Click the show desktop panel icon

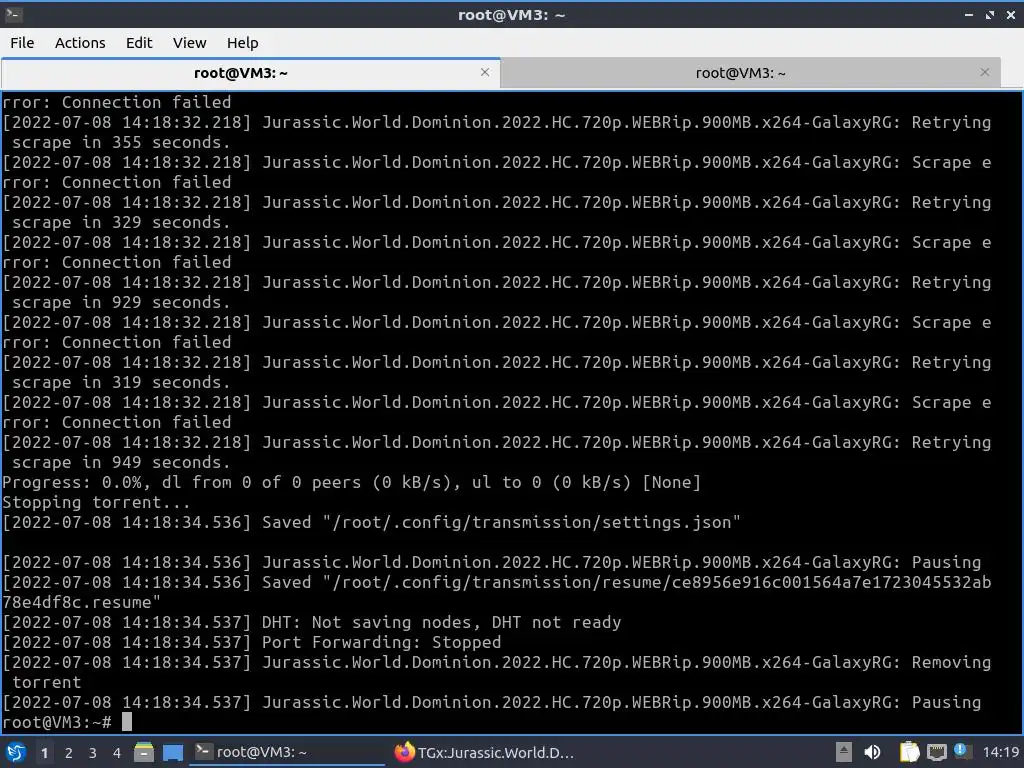coord(173,752)
